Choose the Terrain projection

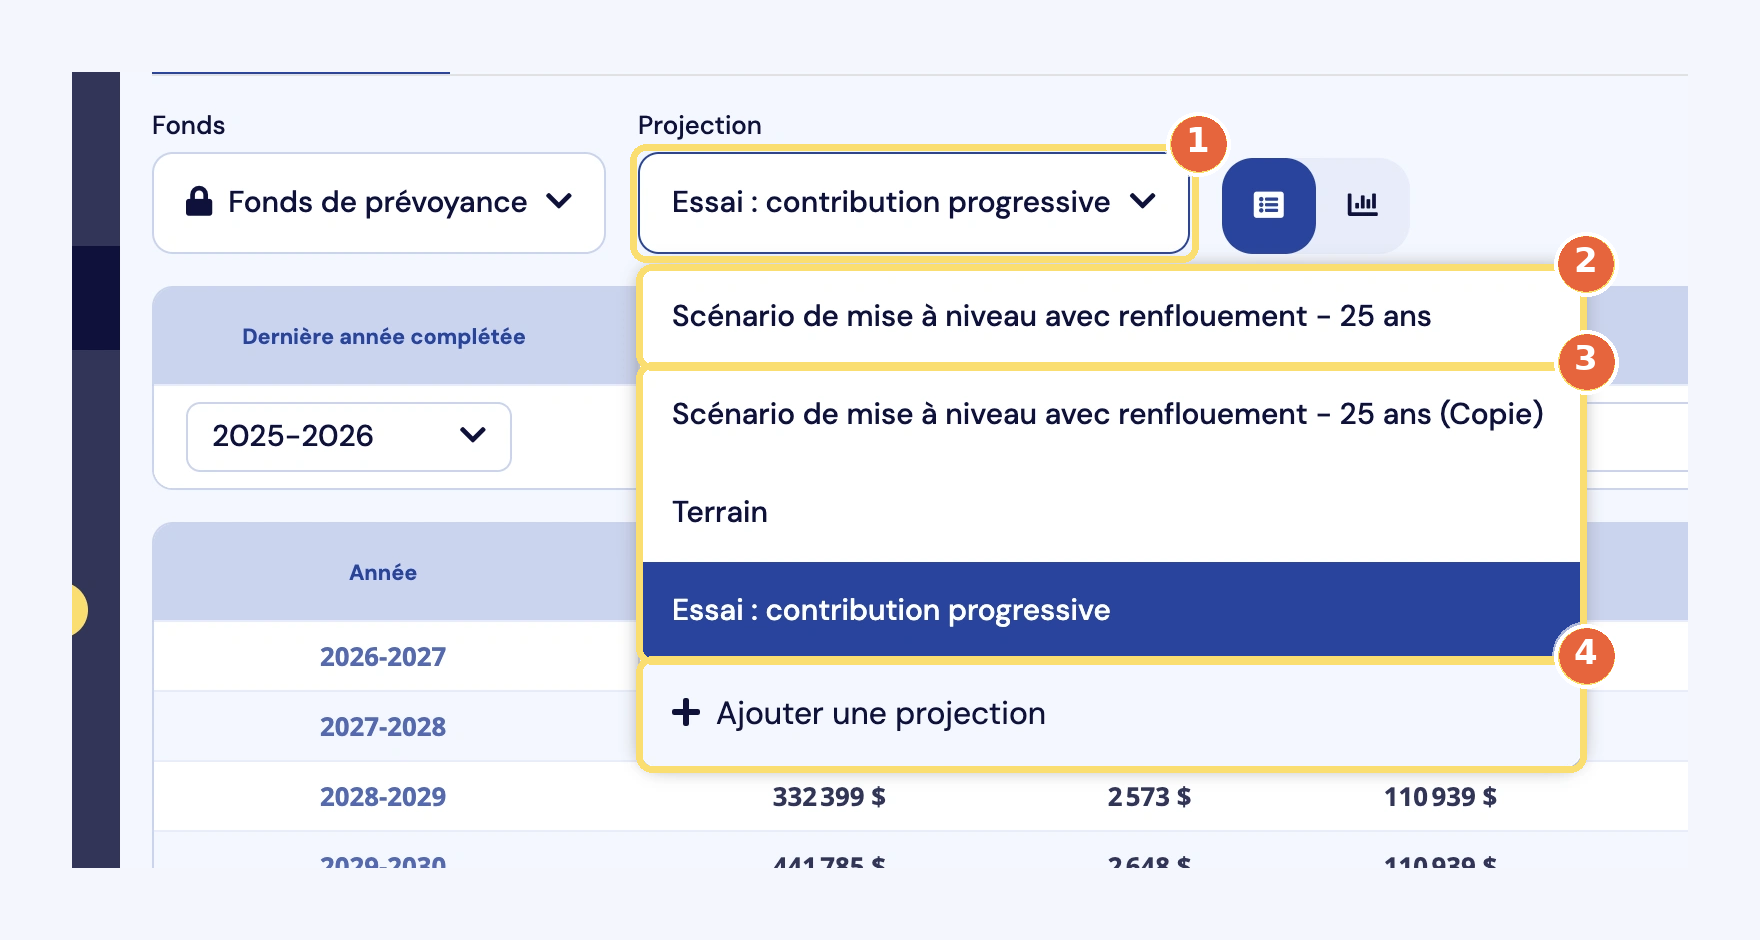pyautogui.click(x=1110, y=512)
